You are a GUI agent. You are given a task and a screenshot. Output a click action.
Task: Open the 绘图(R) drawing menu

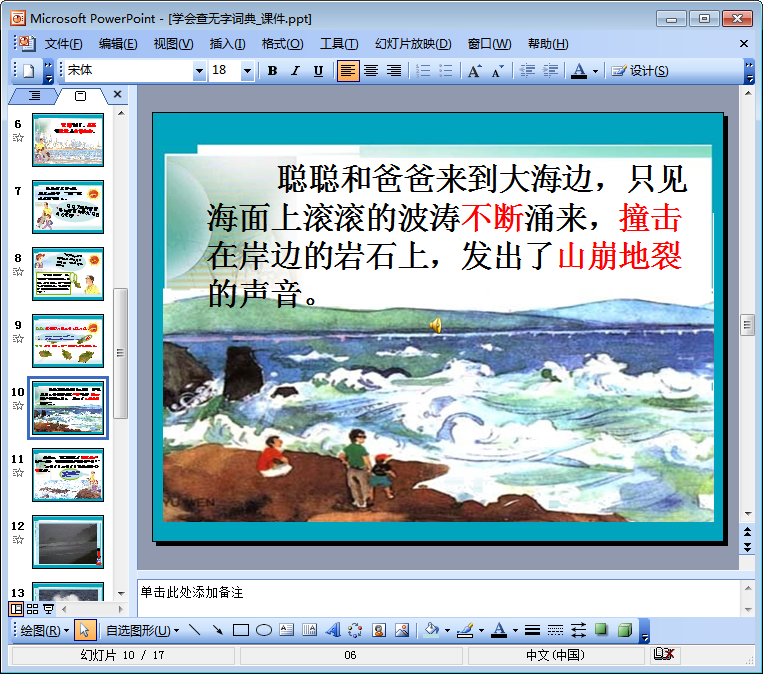45,631
